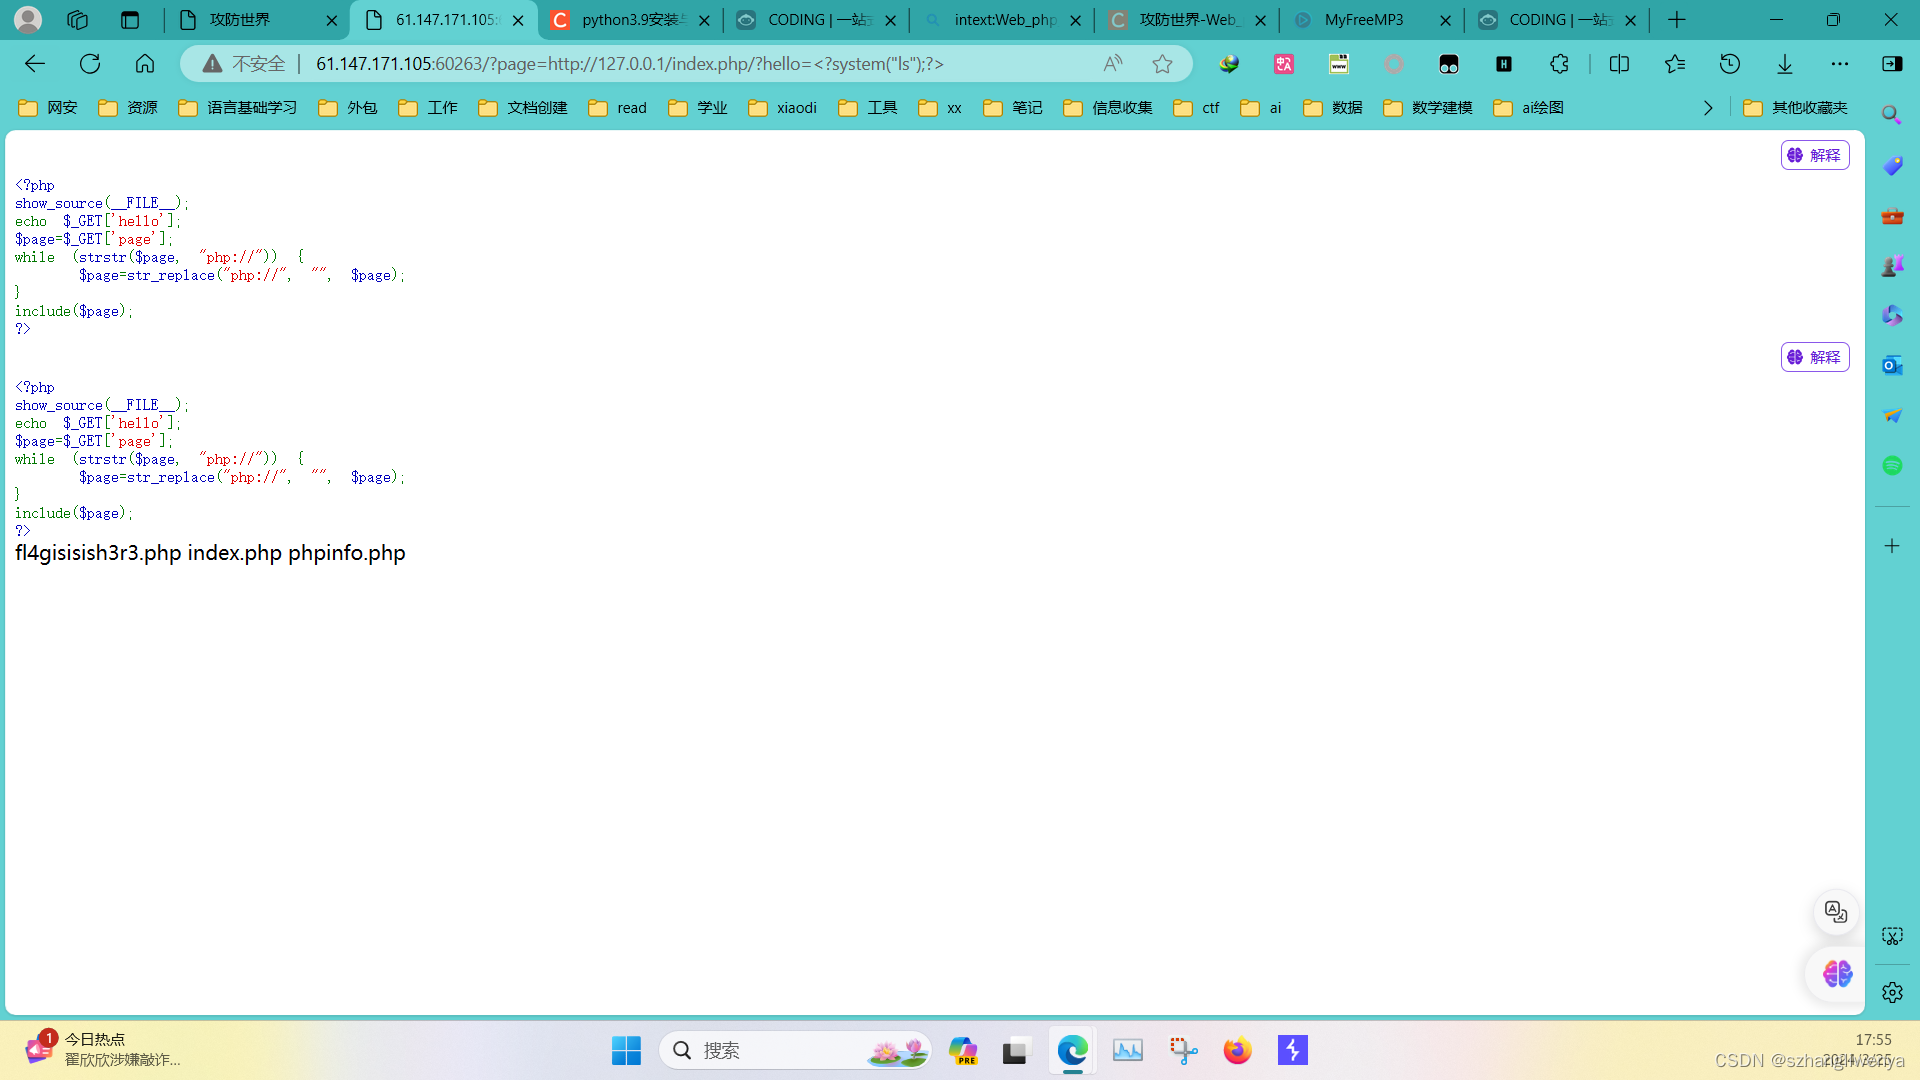Screen dimensions: 1920x1080
Task: Toggle read aloud in the address bar
Action: click(x=1112, y=63)
